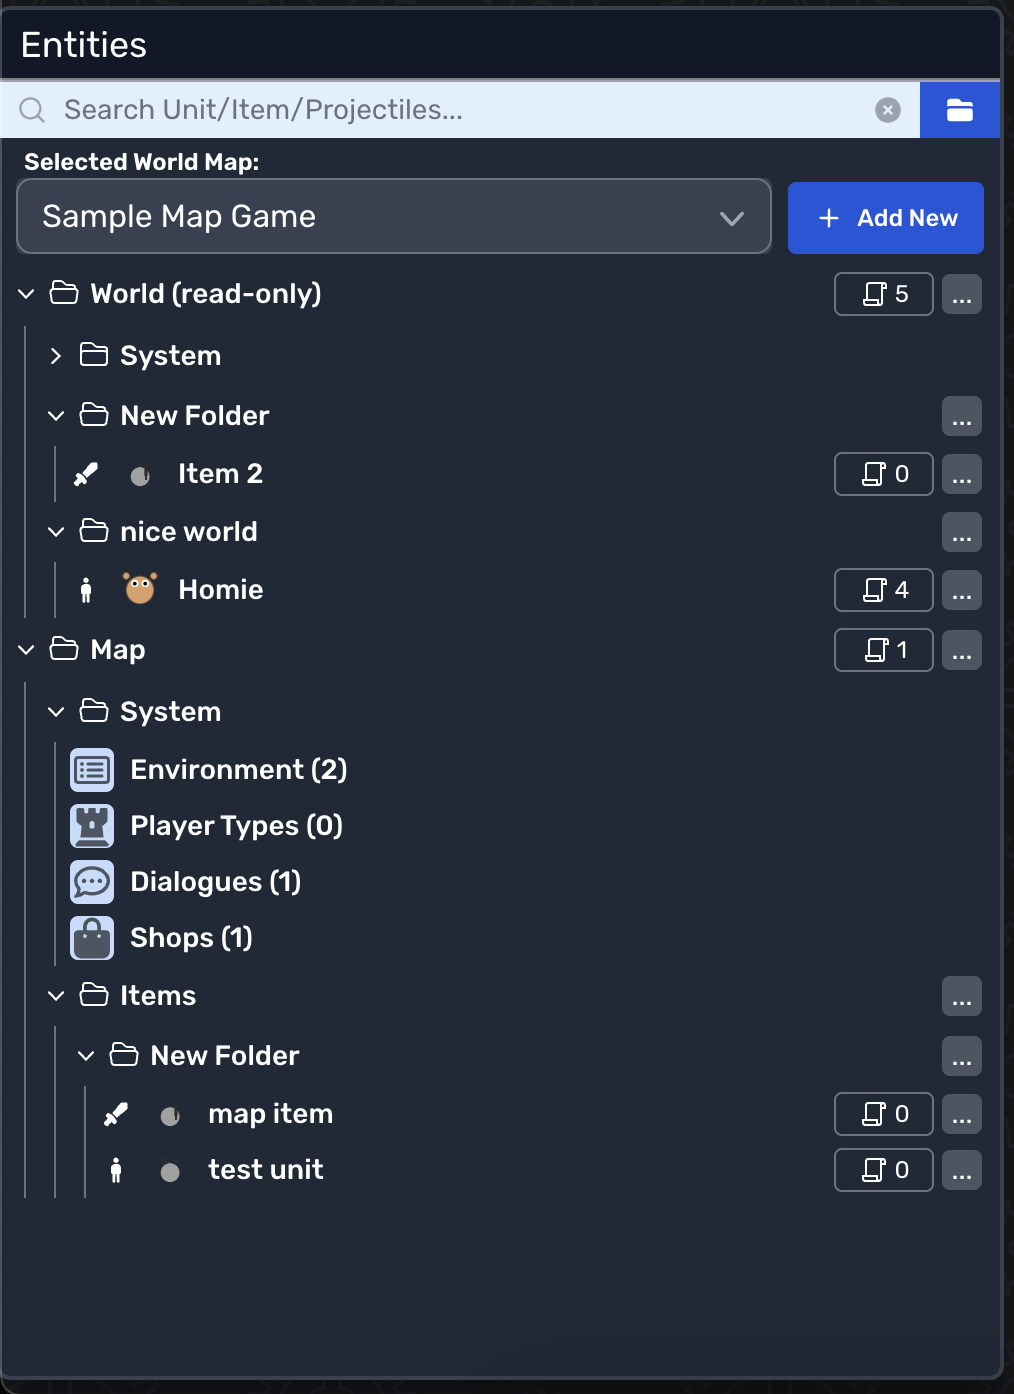Click the Dialogues speech bubble icon
The height and width of the screenshot is (1394, 1014).
pos(92,882)
